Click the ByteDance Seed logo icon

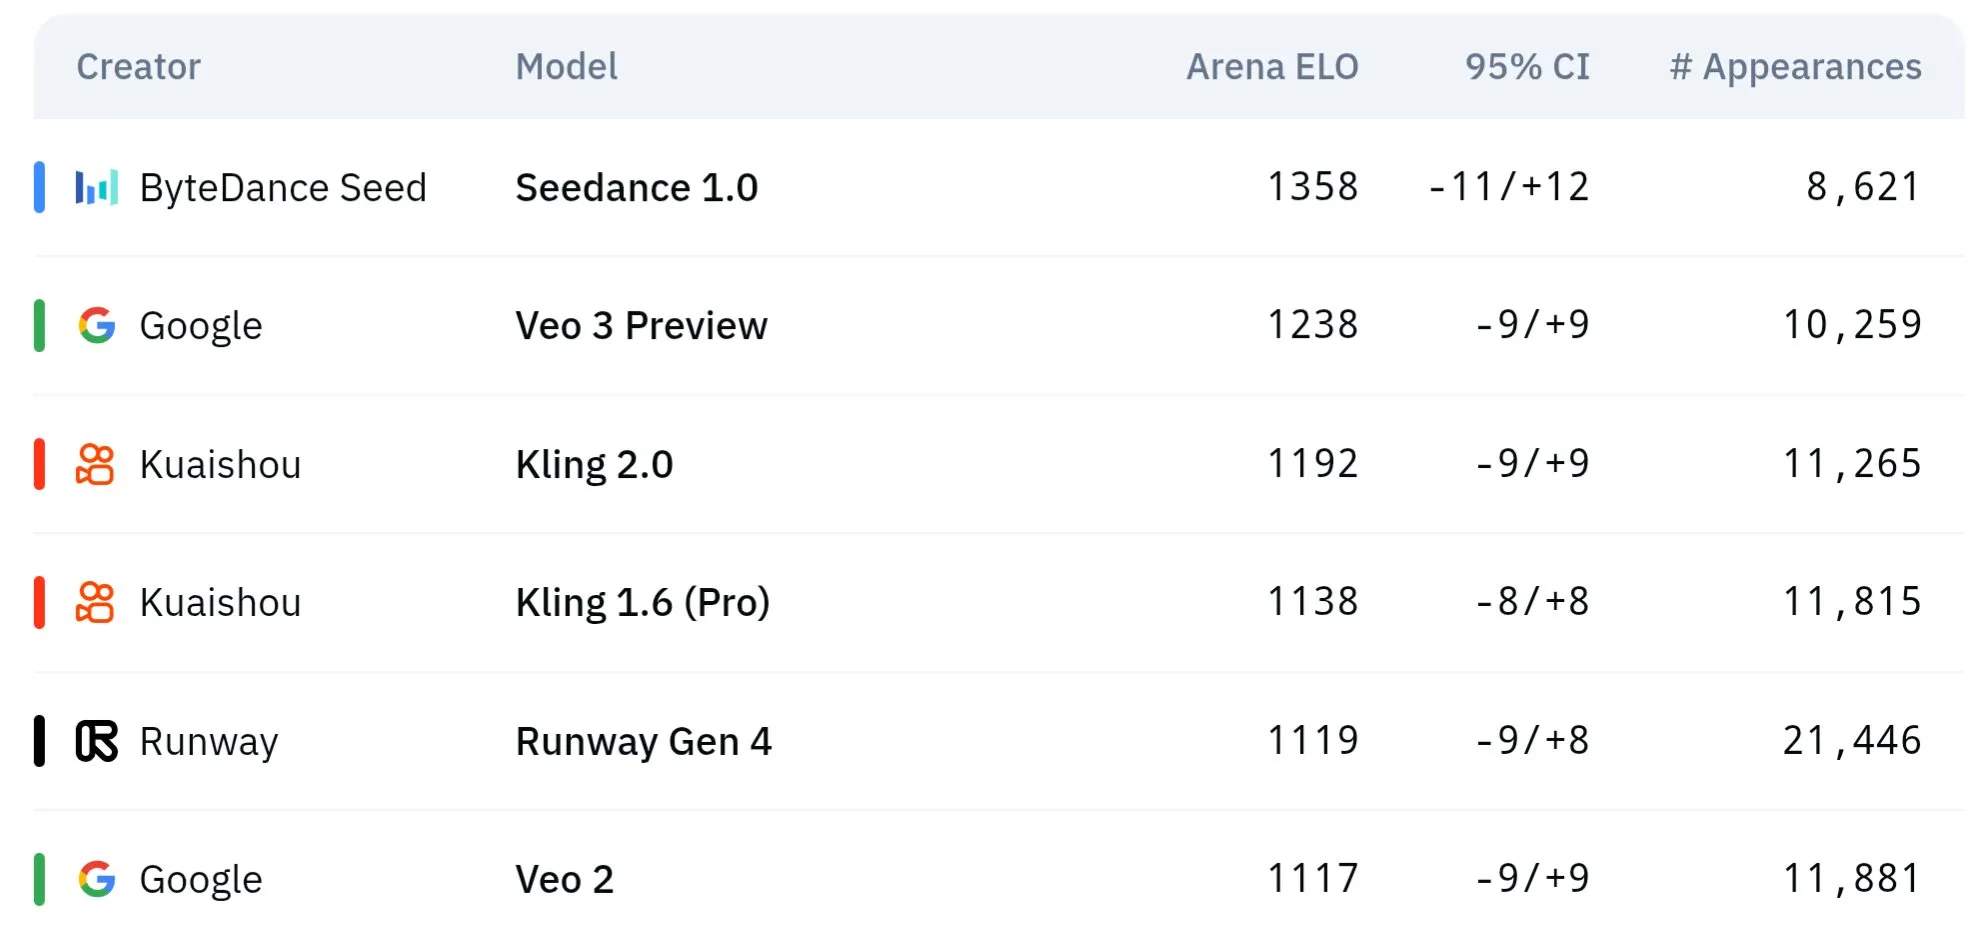pos(97,187)
